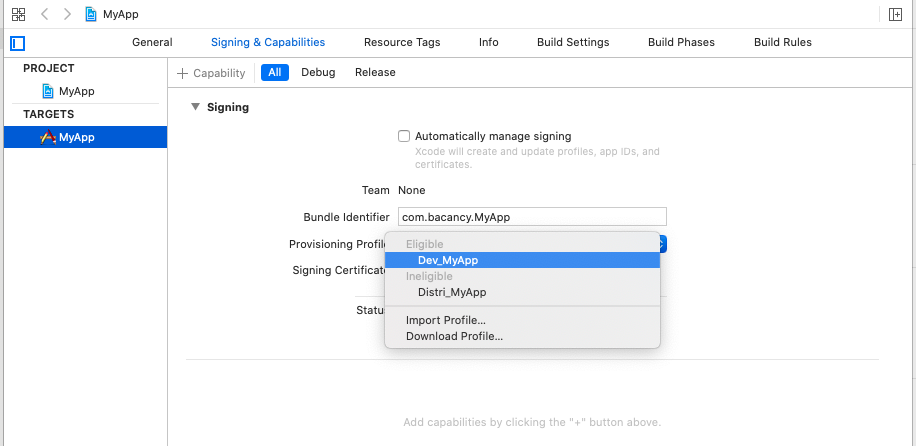Open the Resource Tags tab
Screen dimensions: 916x446
click(x=402, y=42)
